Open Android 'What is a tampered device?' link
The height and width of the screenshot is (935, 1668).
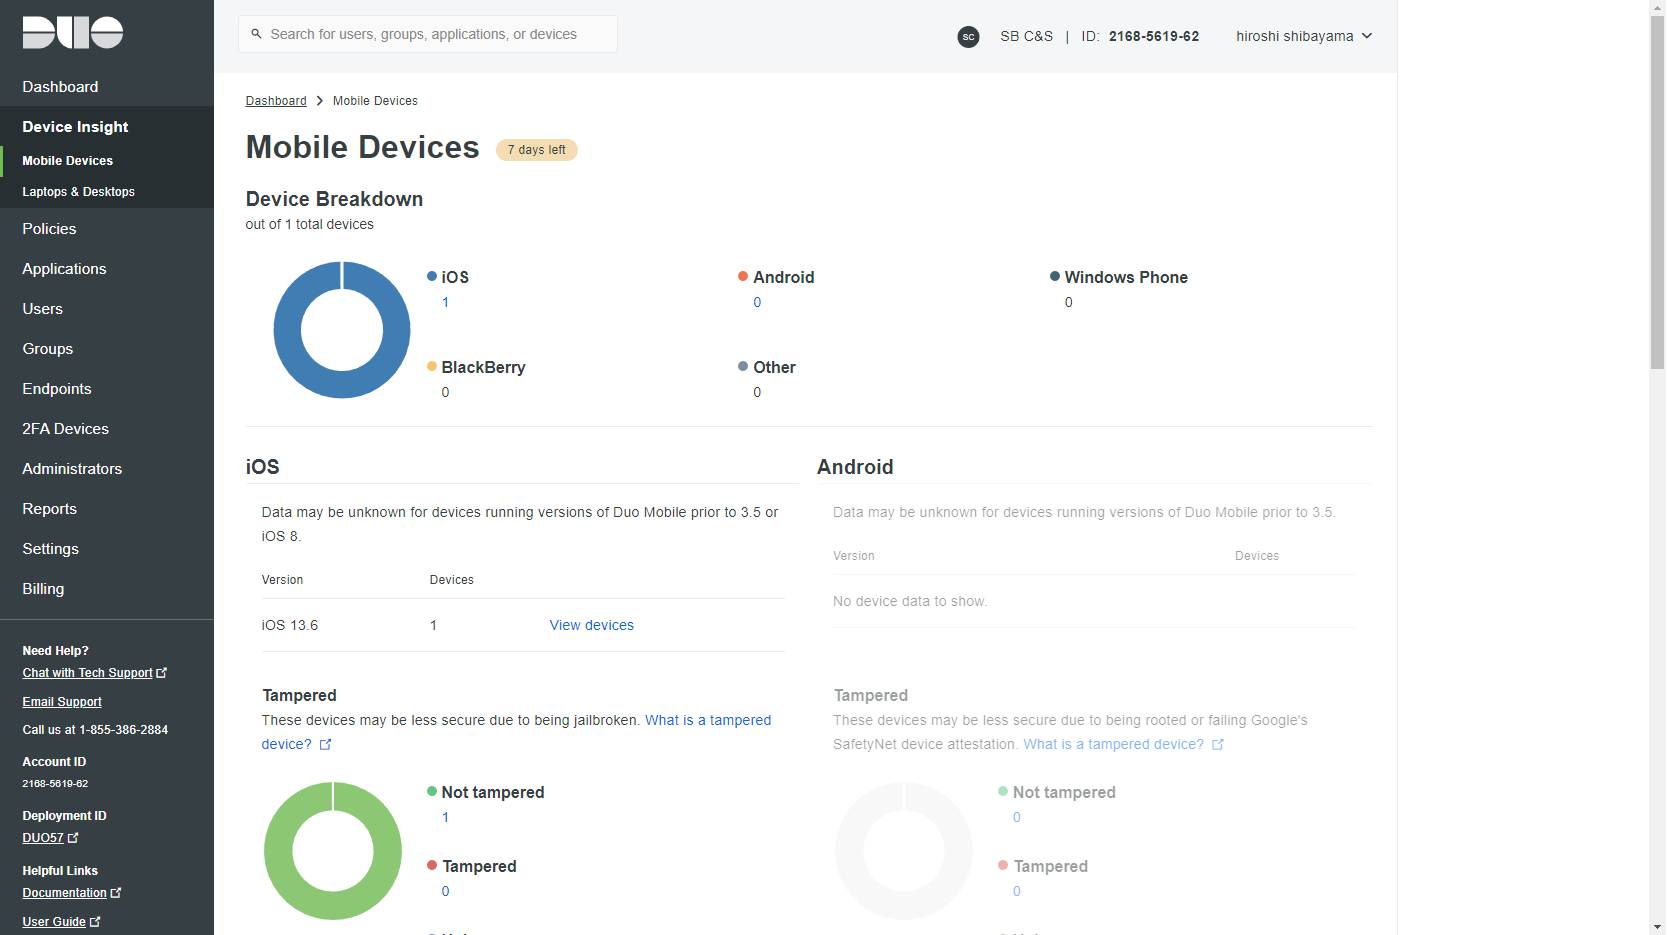coord(1114,744)
